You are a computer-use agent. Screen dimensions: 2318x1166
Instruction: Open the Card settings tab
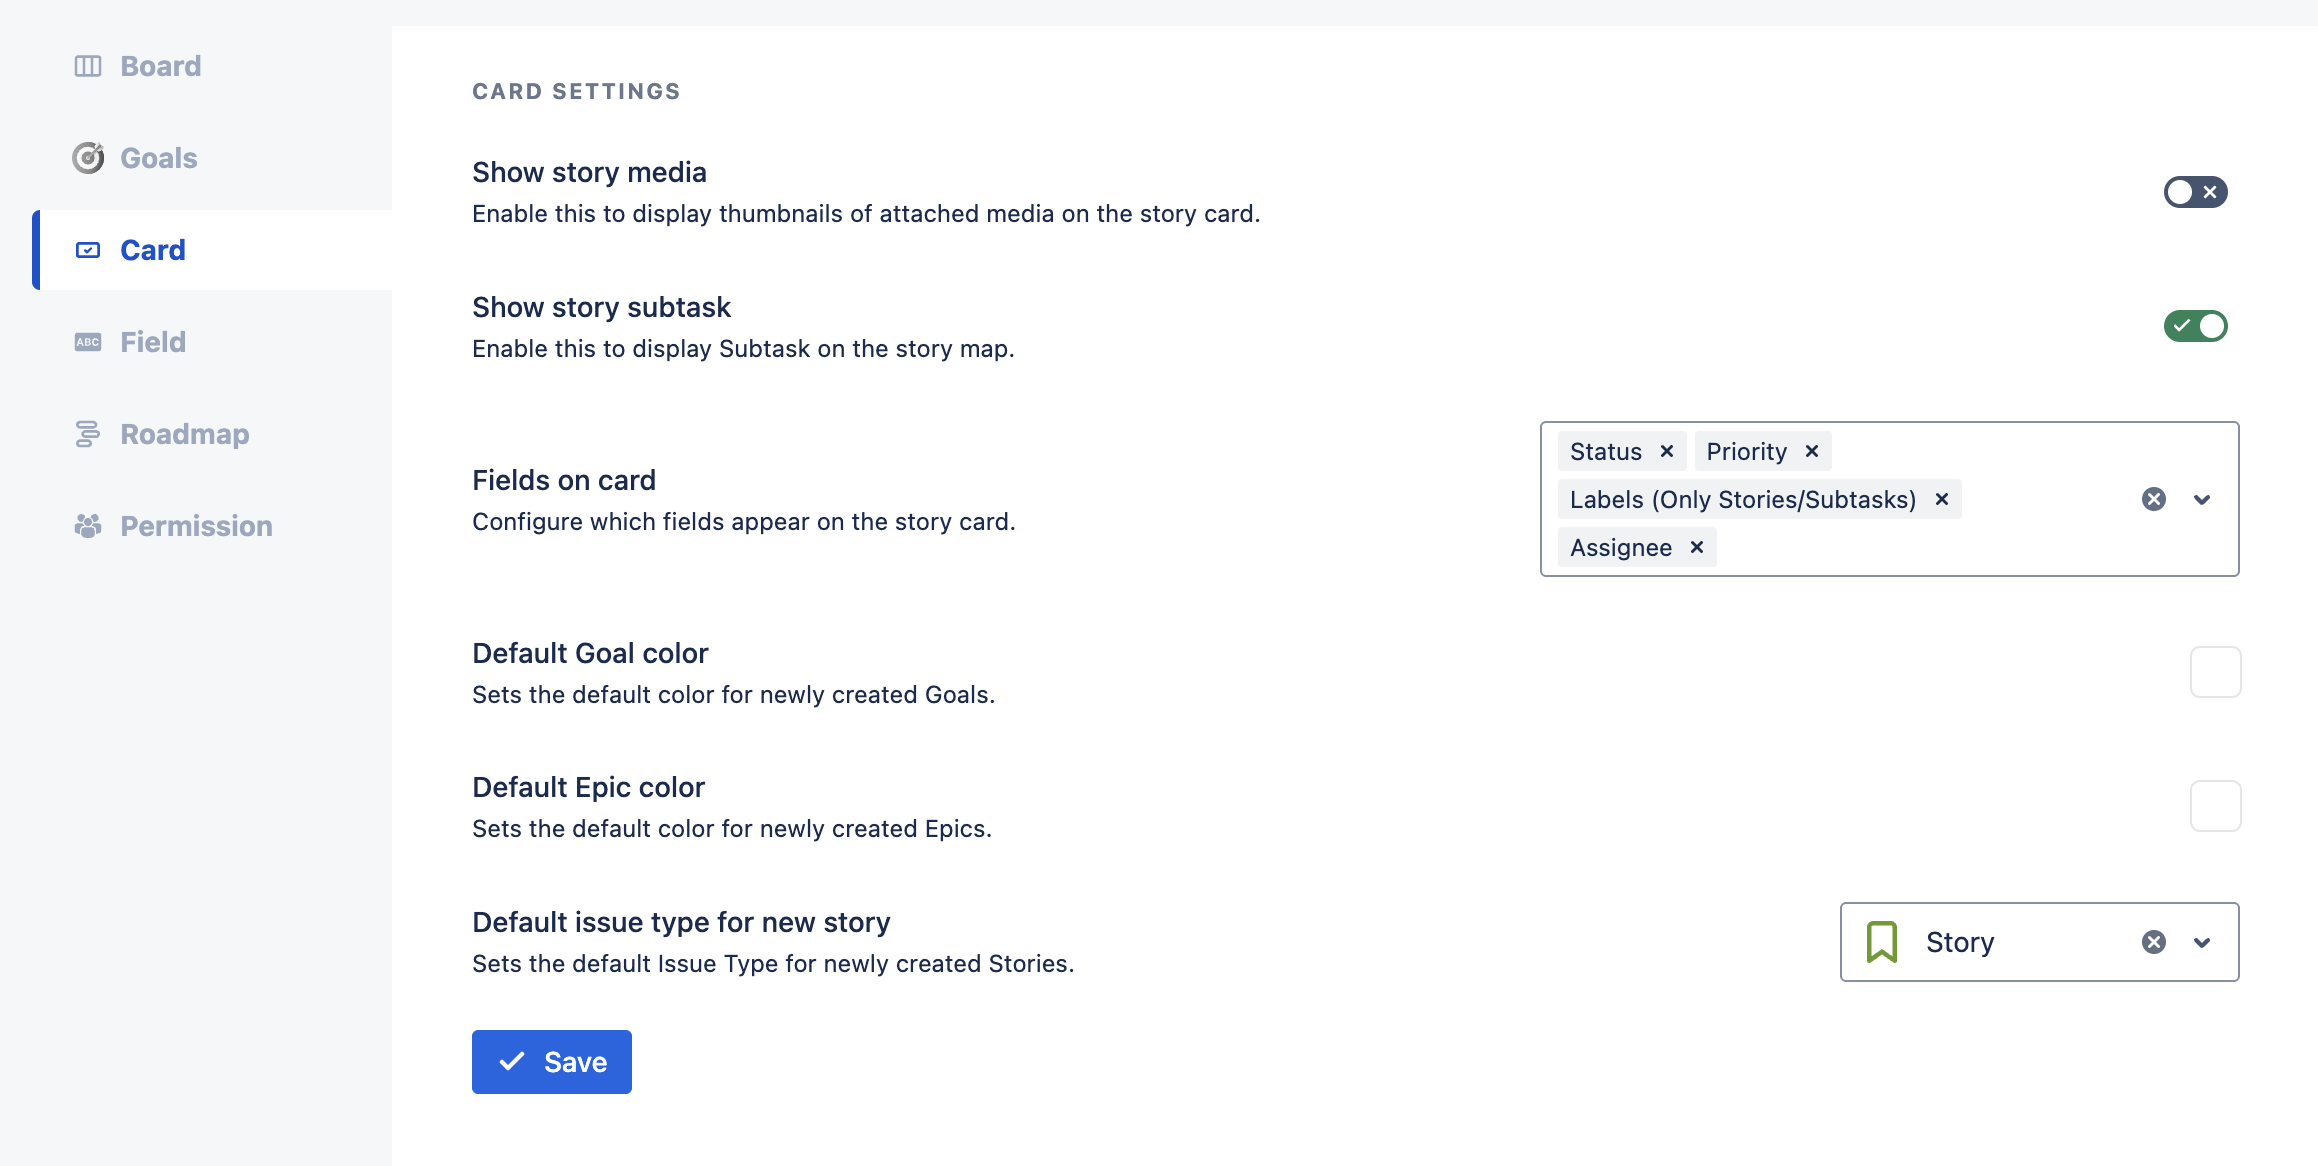(x=152, y=250)
